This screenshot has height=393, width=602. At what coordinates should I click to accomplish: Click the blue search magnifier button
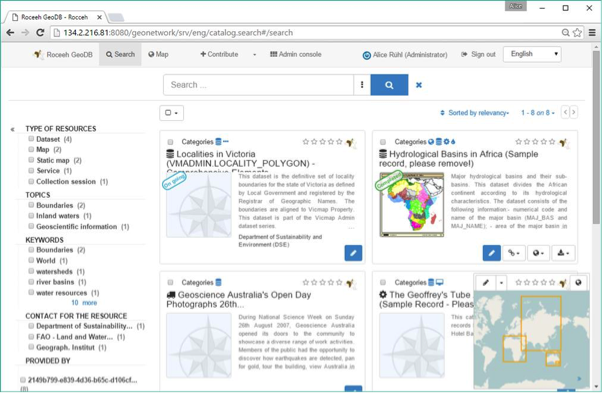point(389,85)
